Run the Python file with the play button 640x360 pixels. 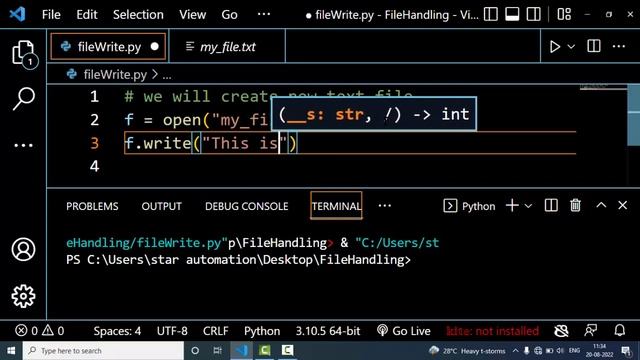click(x=554, y=47)
